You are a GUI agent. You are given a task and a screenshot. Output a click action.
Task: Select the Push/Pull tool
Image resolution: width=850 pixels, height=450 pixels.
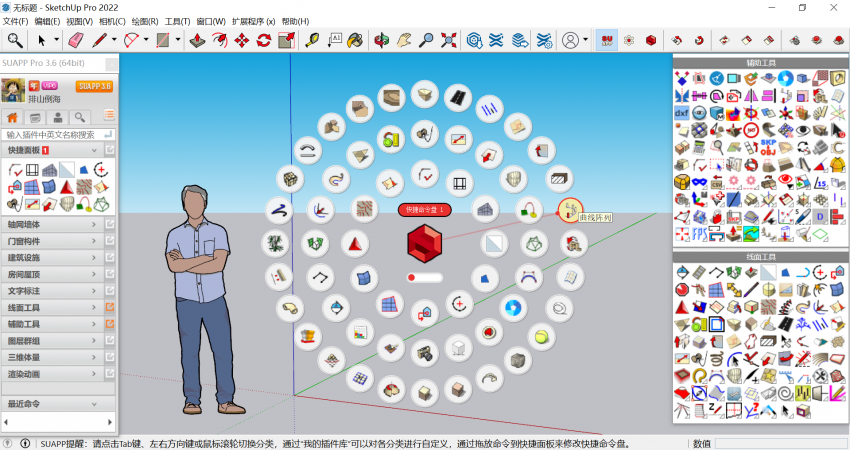click(x=197, y=40)
